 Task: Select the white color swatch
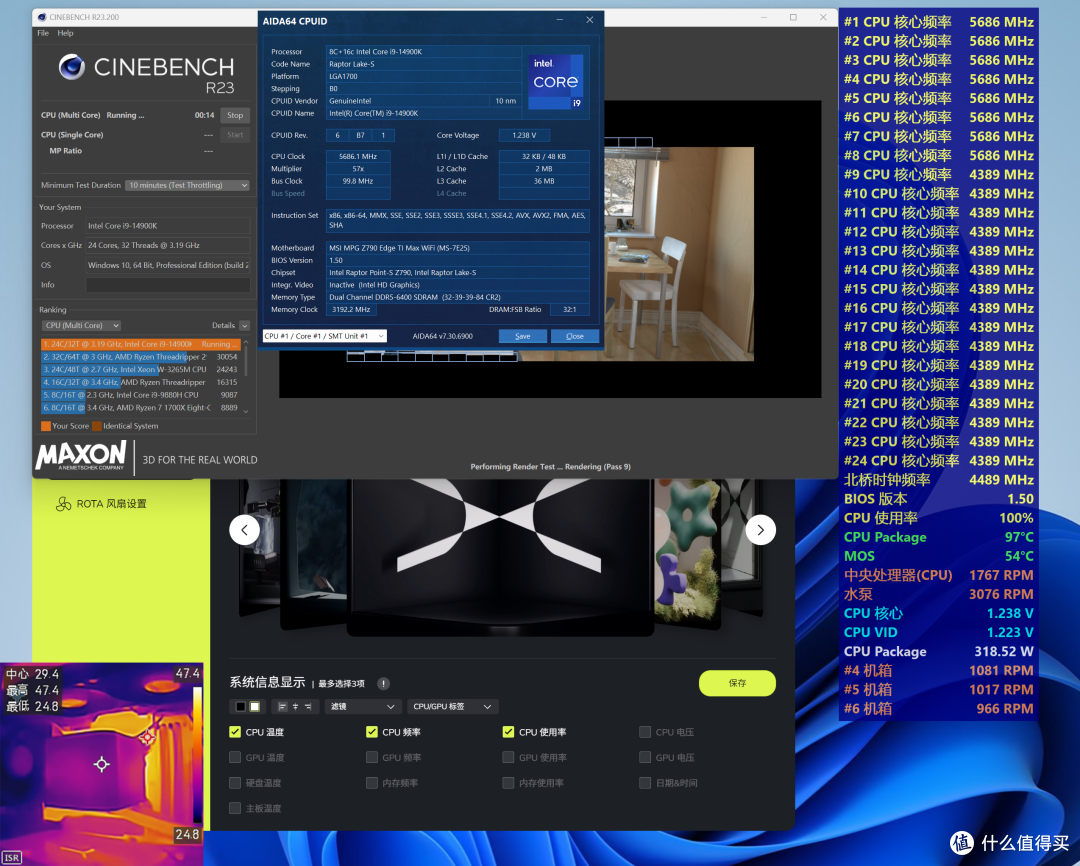[255, 706]
